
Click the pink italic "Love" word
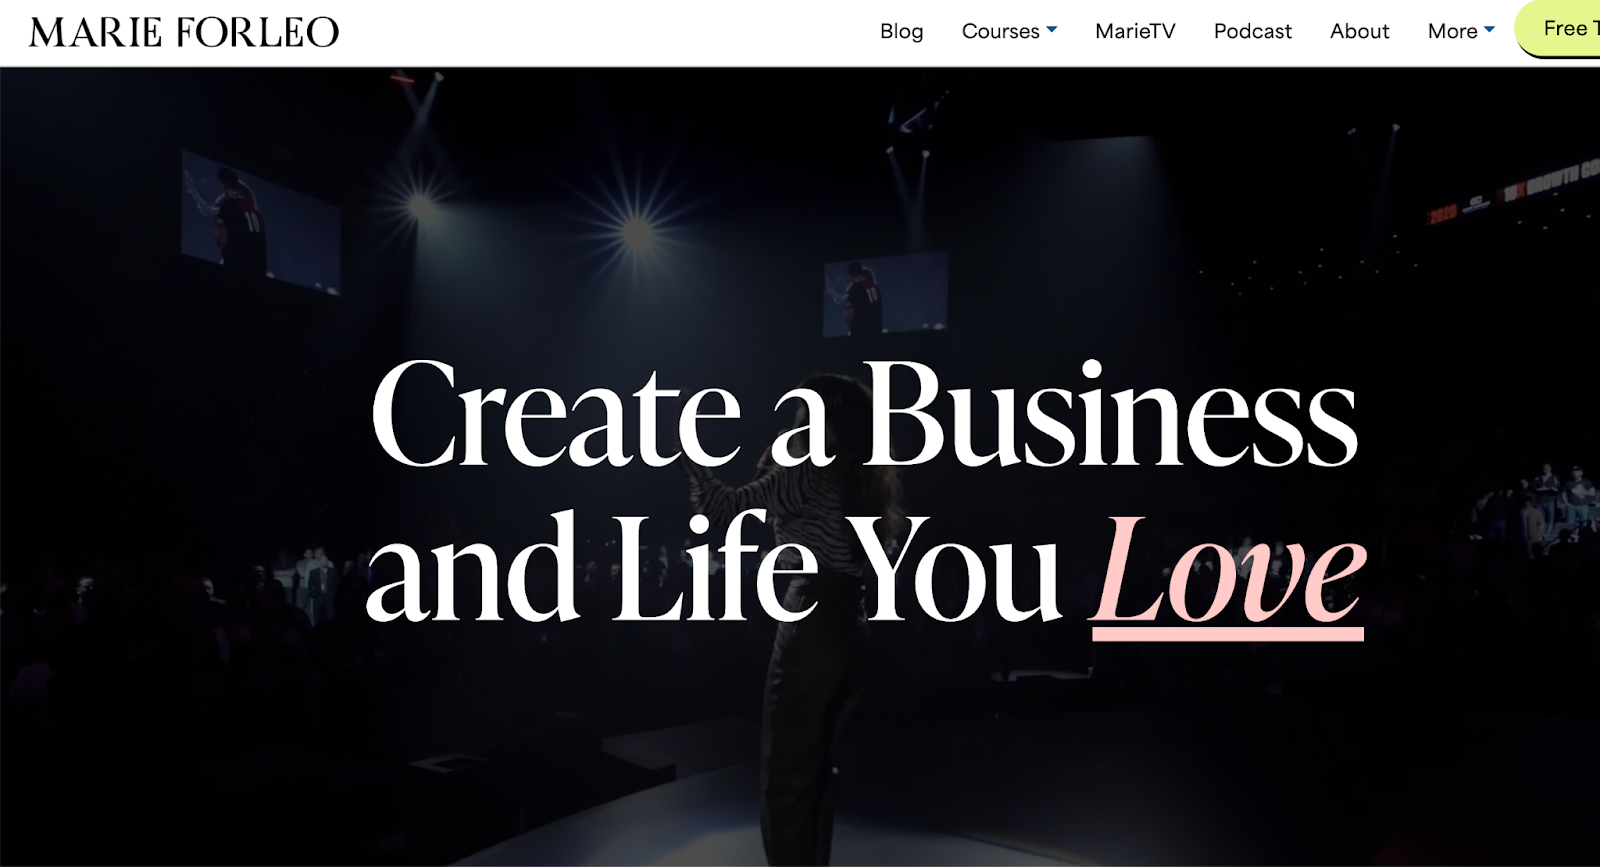(1229, 569)
